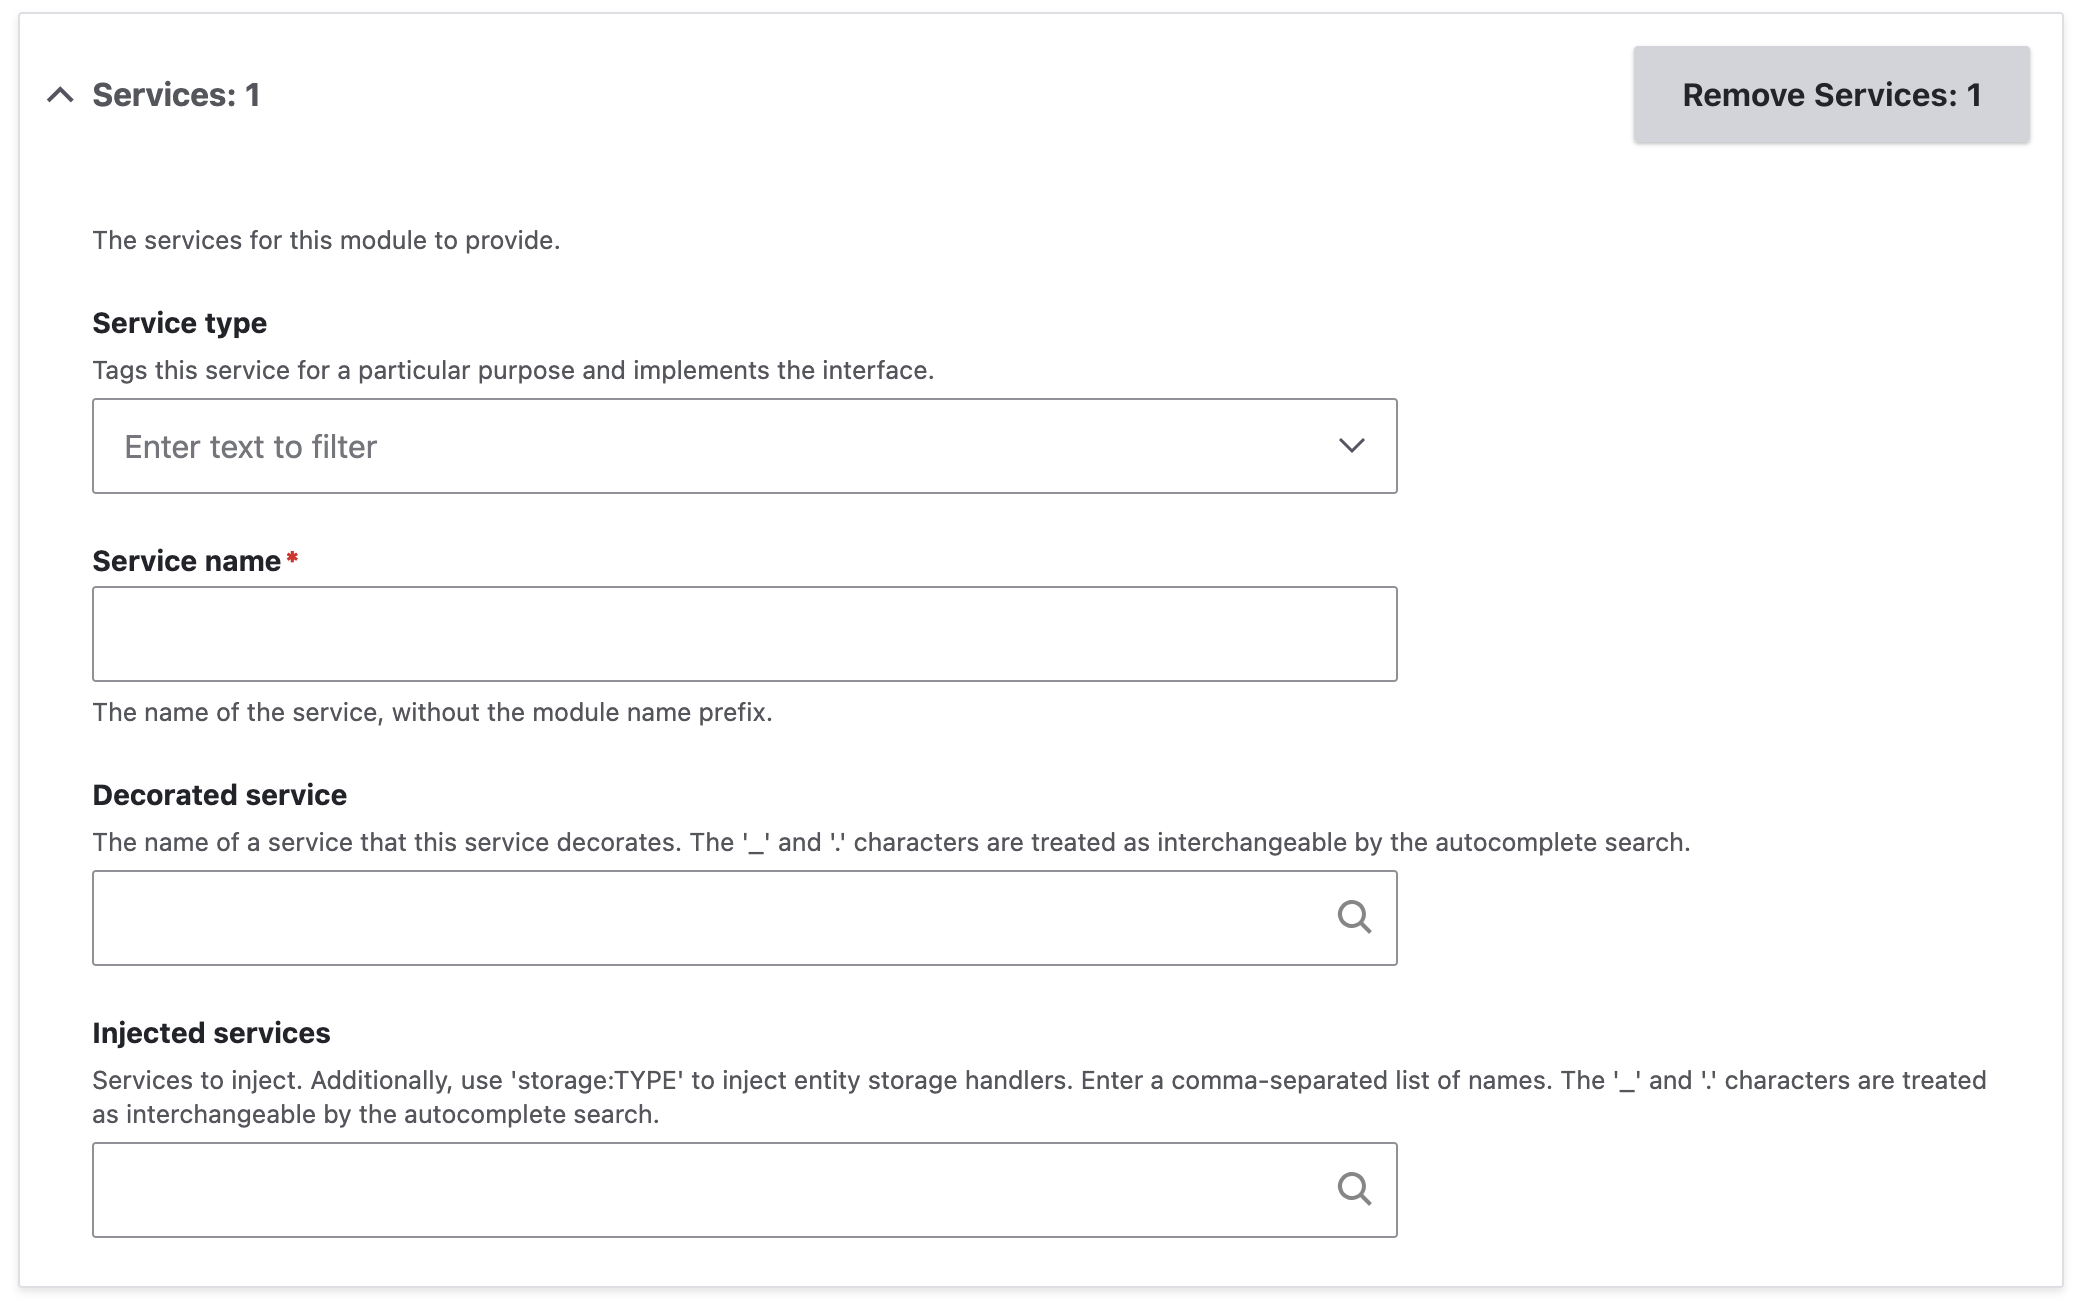The image size is (2076, 1302).
Task: Click into the Service name text field
Action: click(744, 634)
